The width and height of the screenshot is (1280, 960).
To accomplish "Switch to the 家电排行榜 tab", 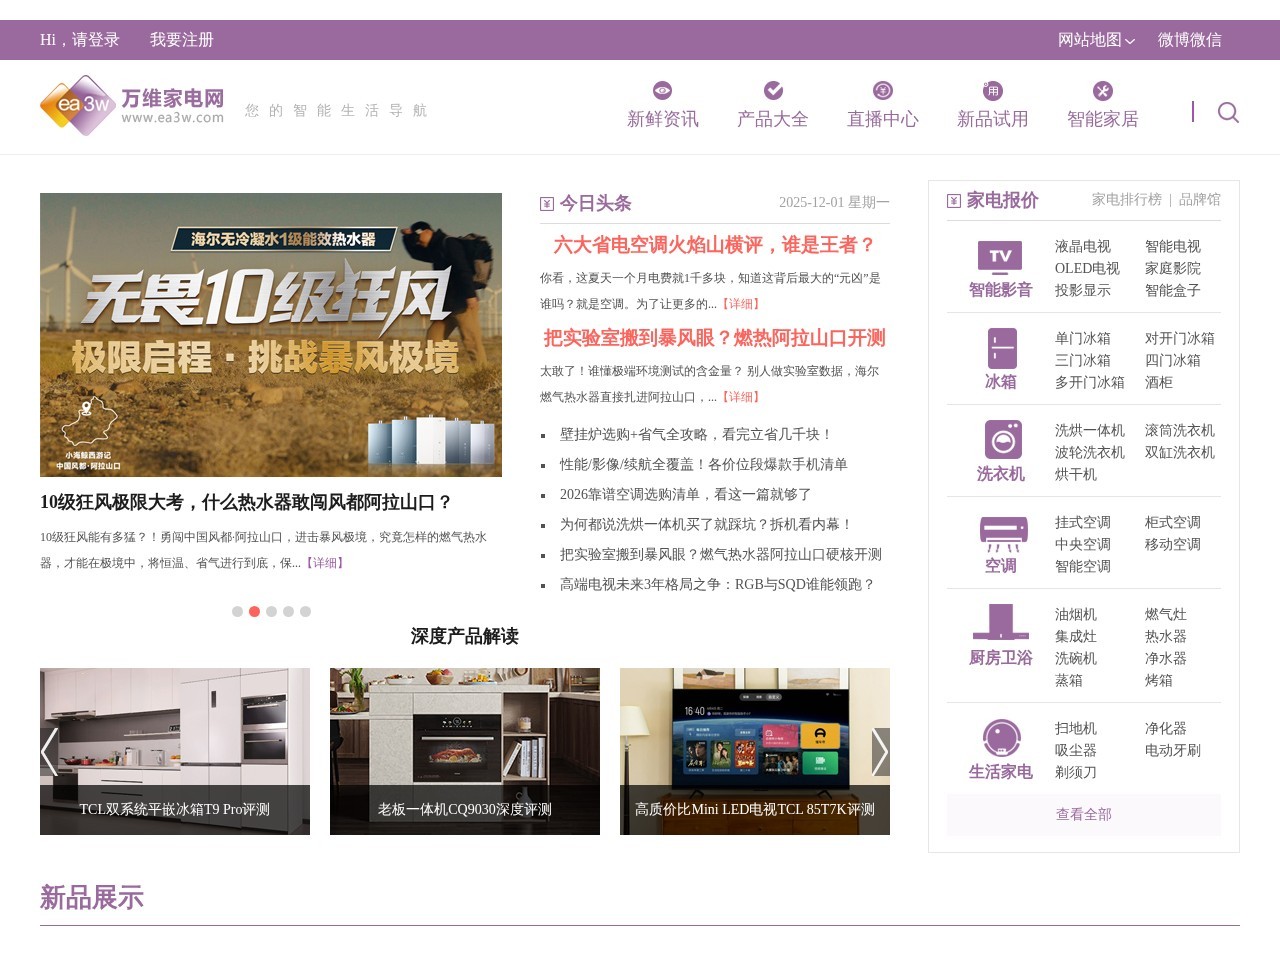I will tap(1125, 199).
